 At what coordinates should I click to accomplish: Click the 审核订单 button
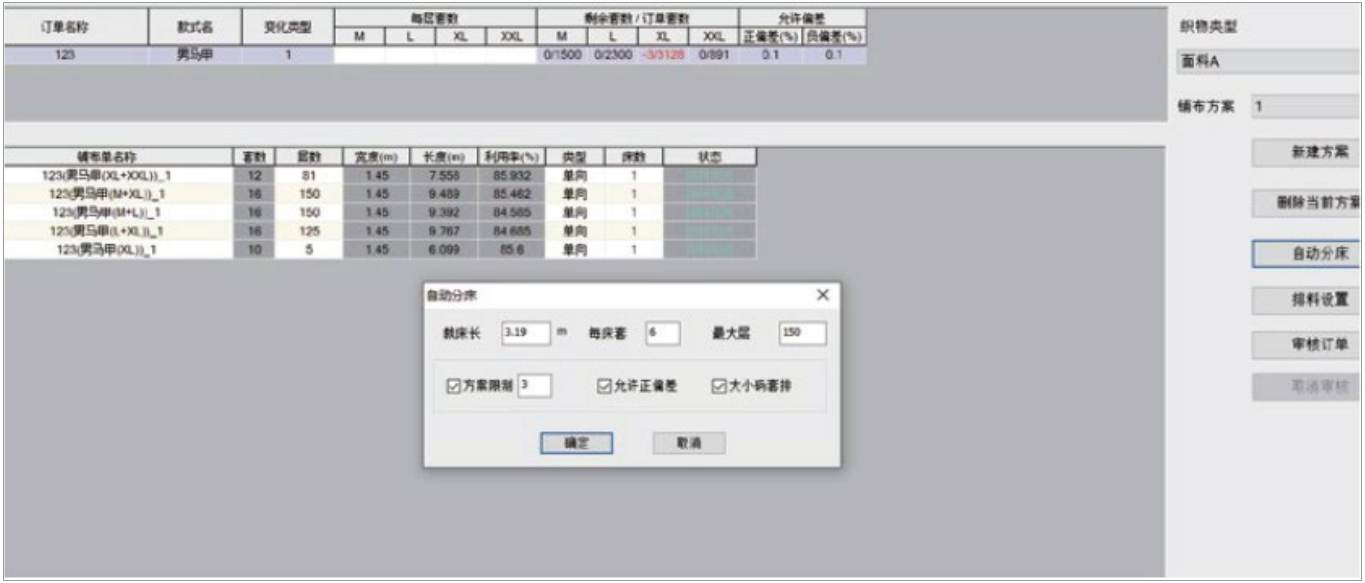coord(1308,345)
